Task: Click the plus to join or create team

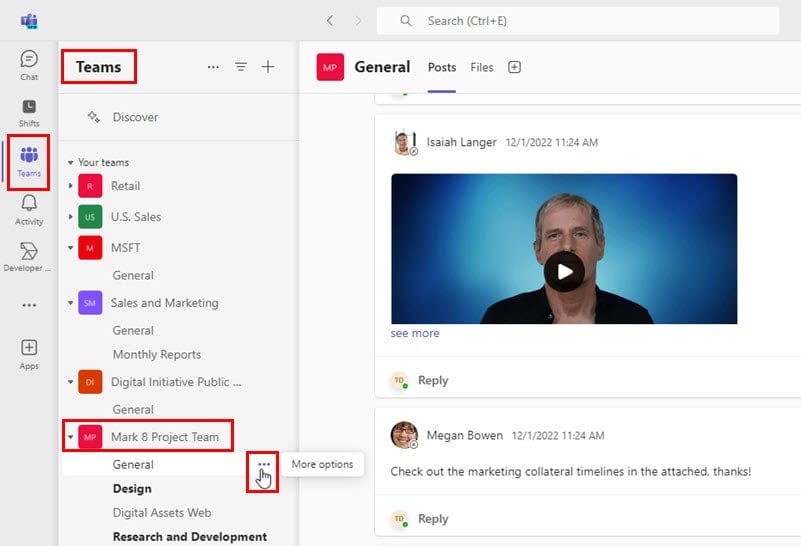Action: 268,66
